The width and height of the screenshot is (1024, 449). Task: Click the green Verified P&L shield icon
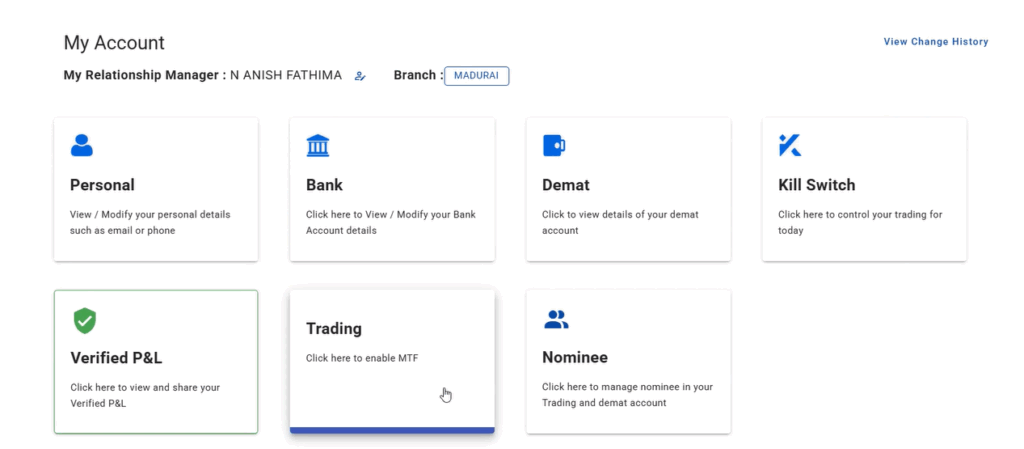point(84,320)
